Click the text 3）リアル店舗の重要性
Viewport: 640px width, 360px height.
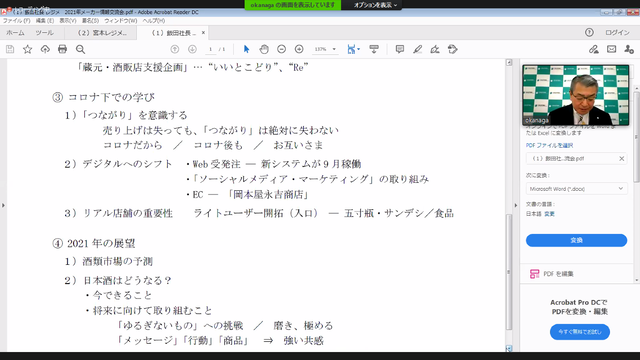(118, 213)
